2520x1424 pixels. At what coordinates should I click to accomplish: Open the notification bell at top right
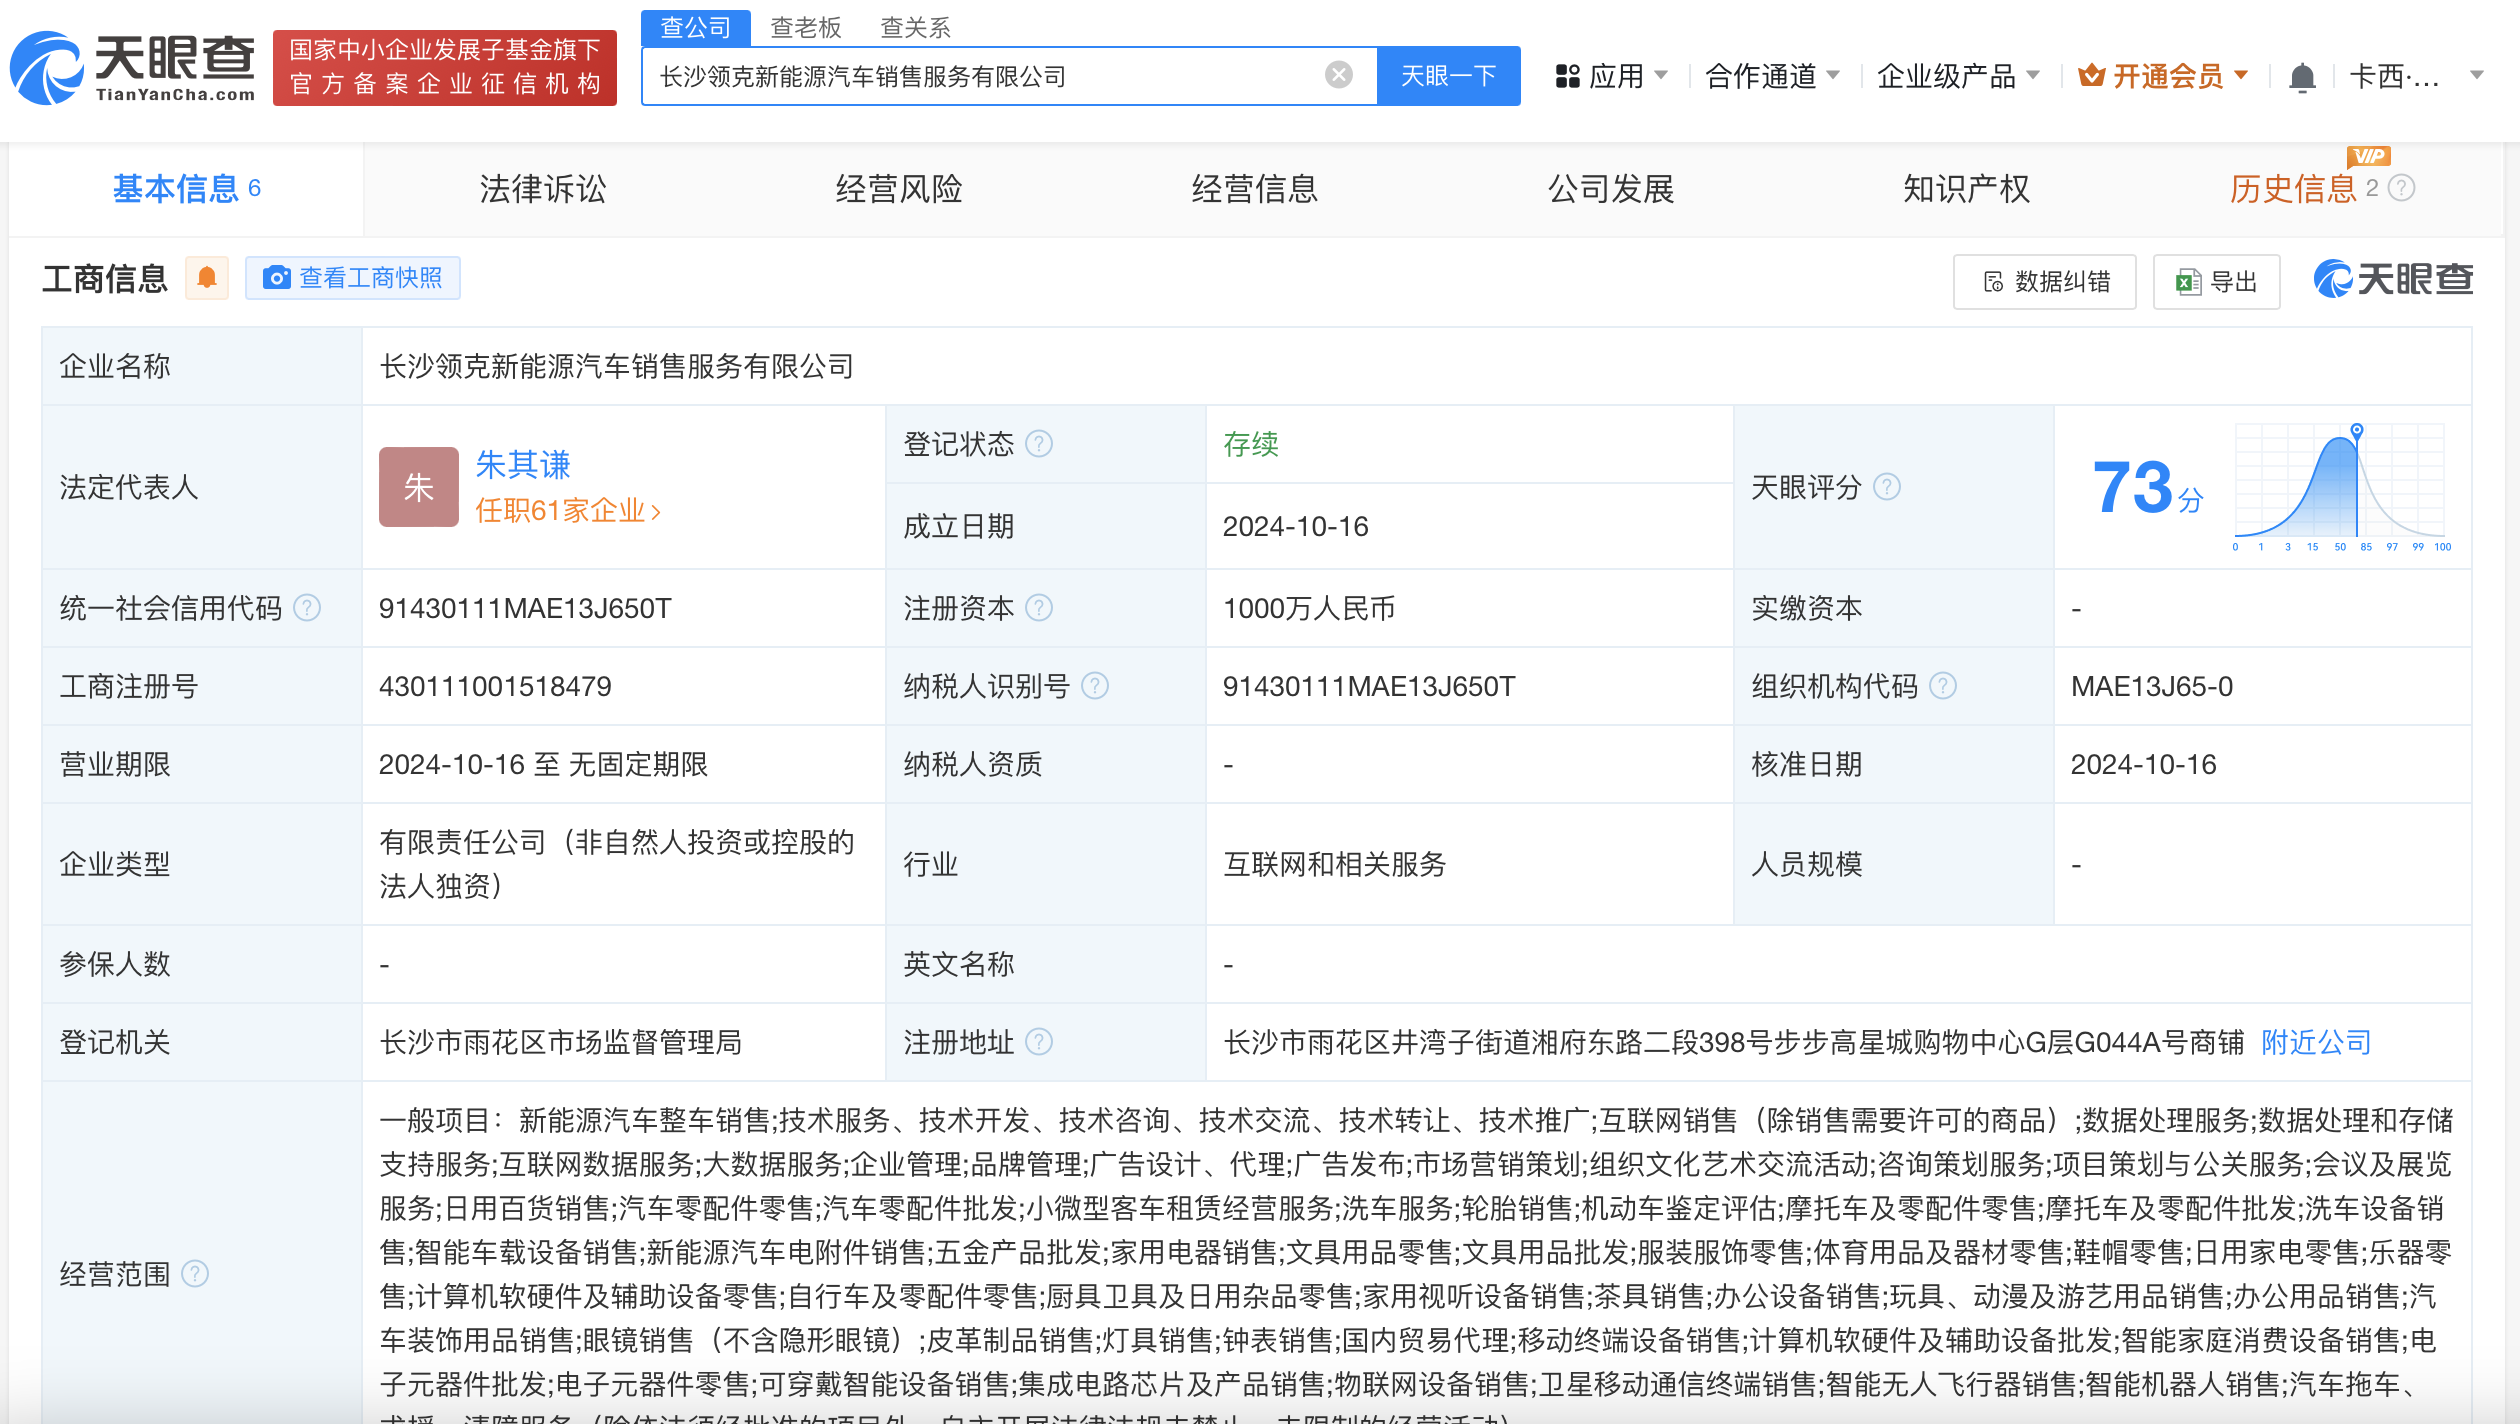[2304, 75]
